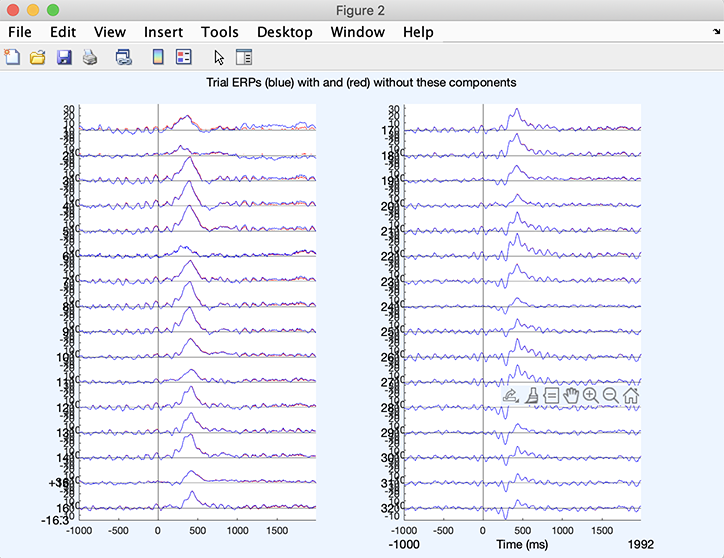Image resolution: width=724 pixels, height=558 pixels.
Task: Open the Insert menu
Action: 163,32
